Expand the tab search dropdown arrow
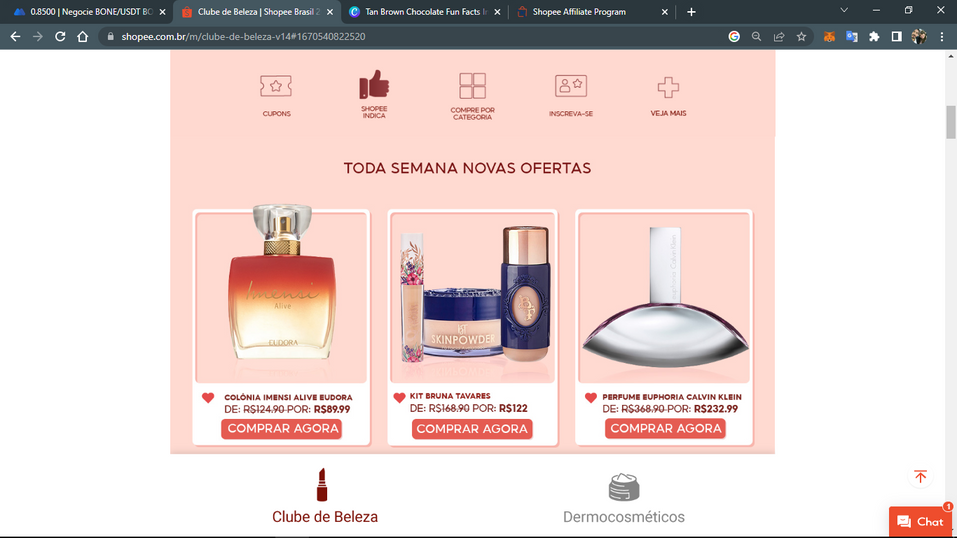The width and height of the screenshot is (957, 538). [x=843, y=11]
